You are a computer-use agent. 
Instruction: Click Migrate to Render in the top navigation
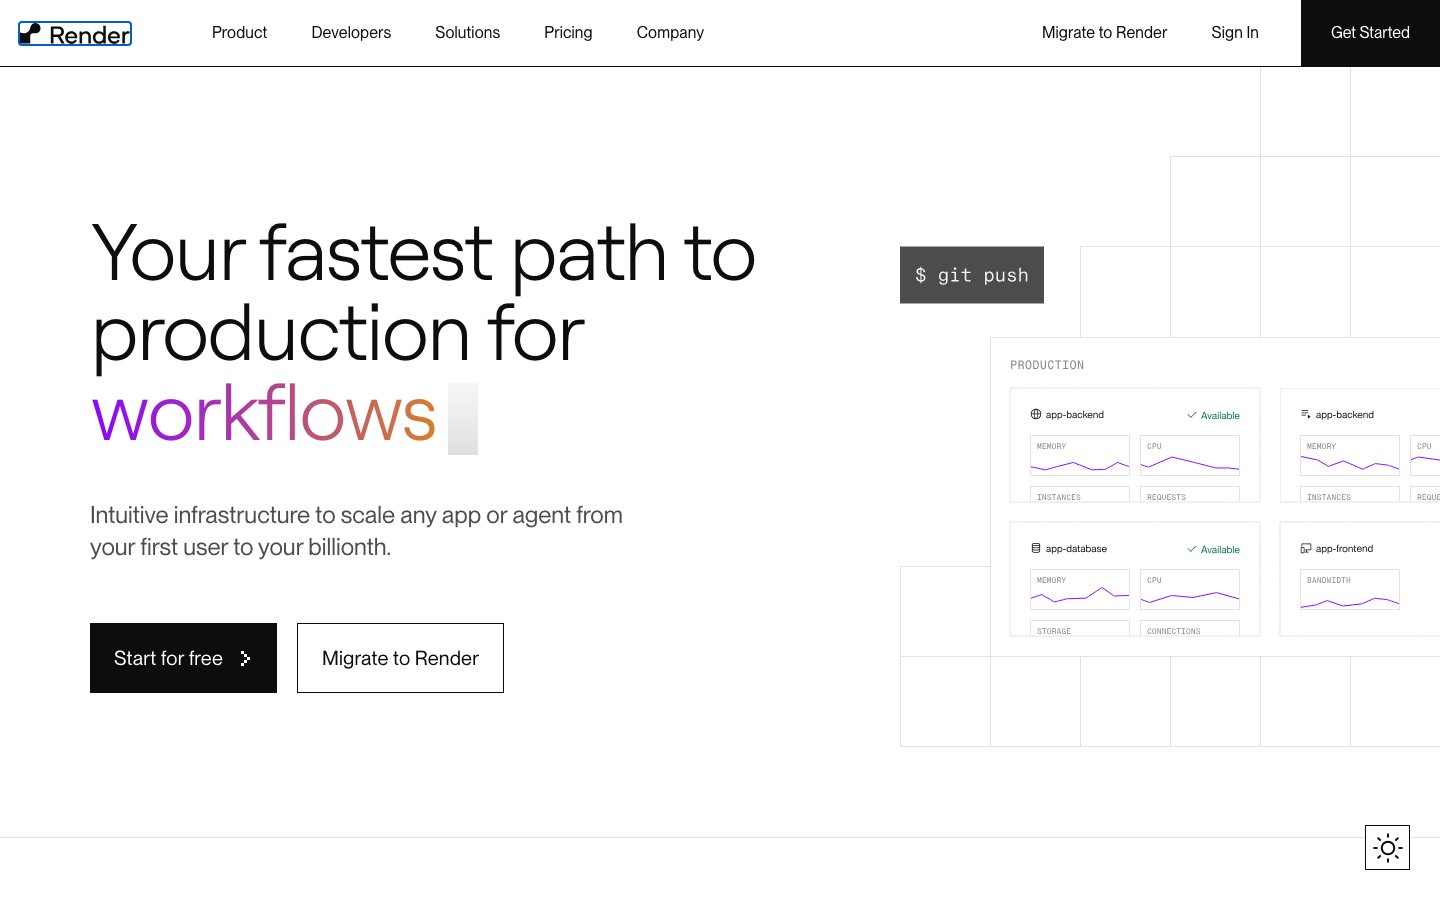[1104, 33]
